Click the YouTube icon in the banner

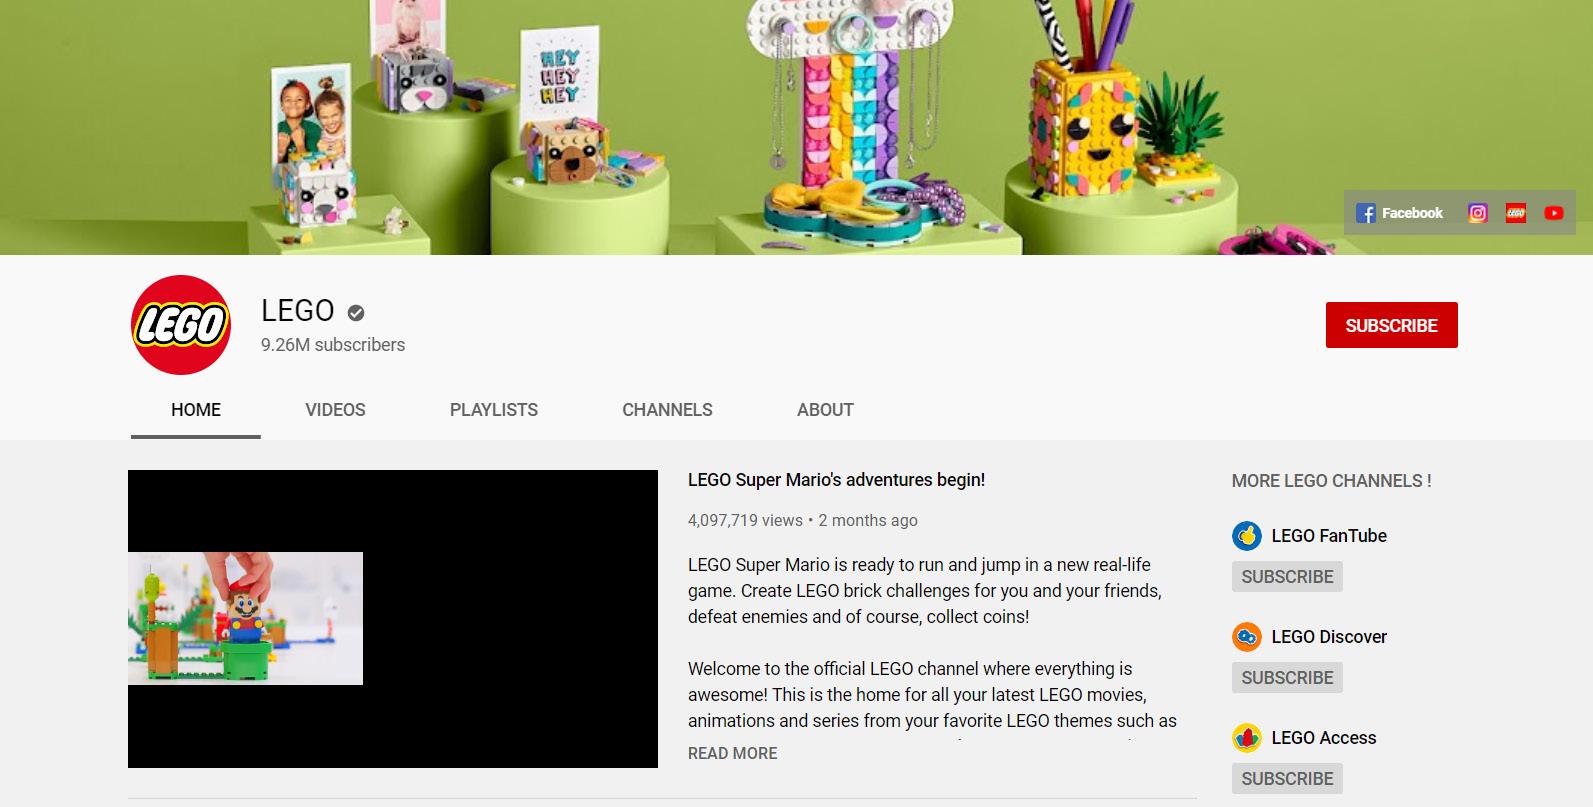coord(1554,213)
